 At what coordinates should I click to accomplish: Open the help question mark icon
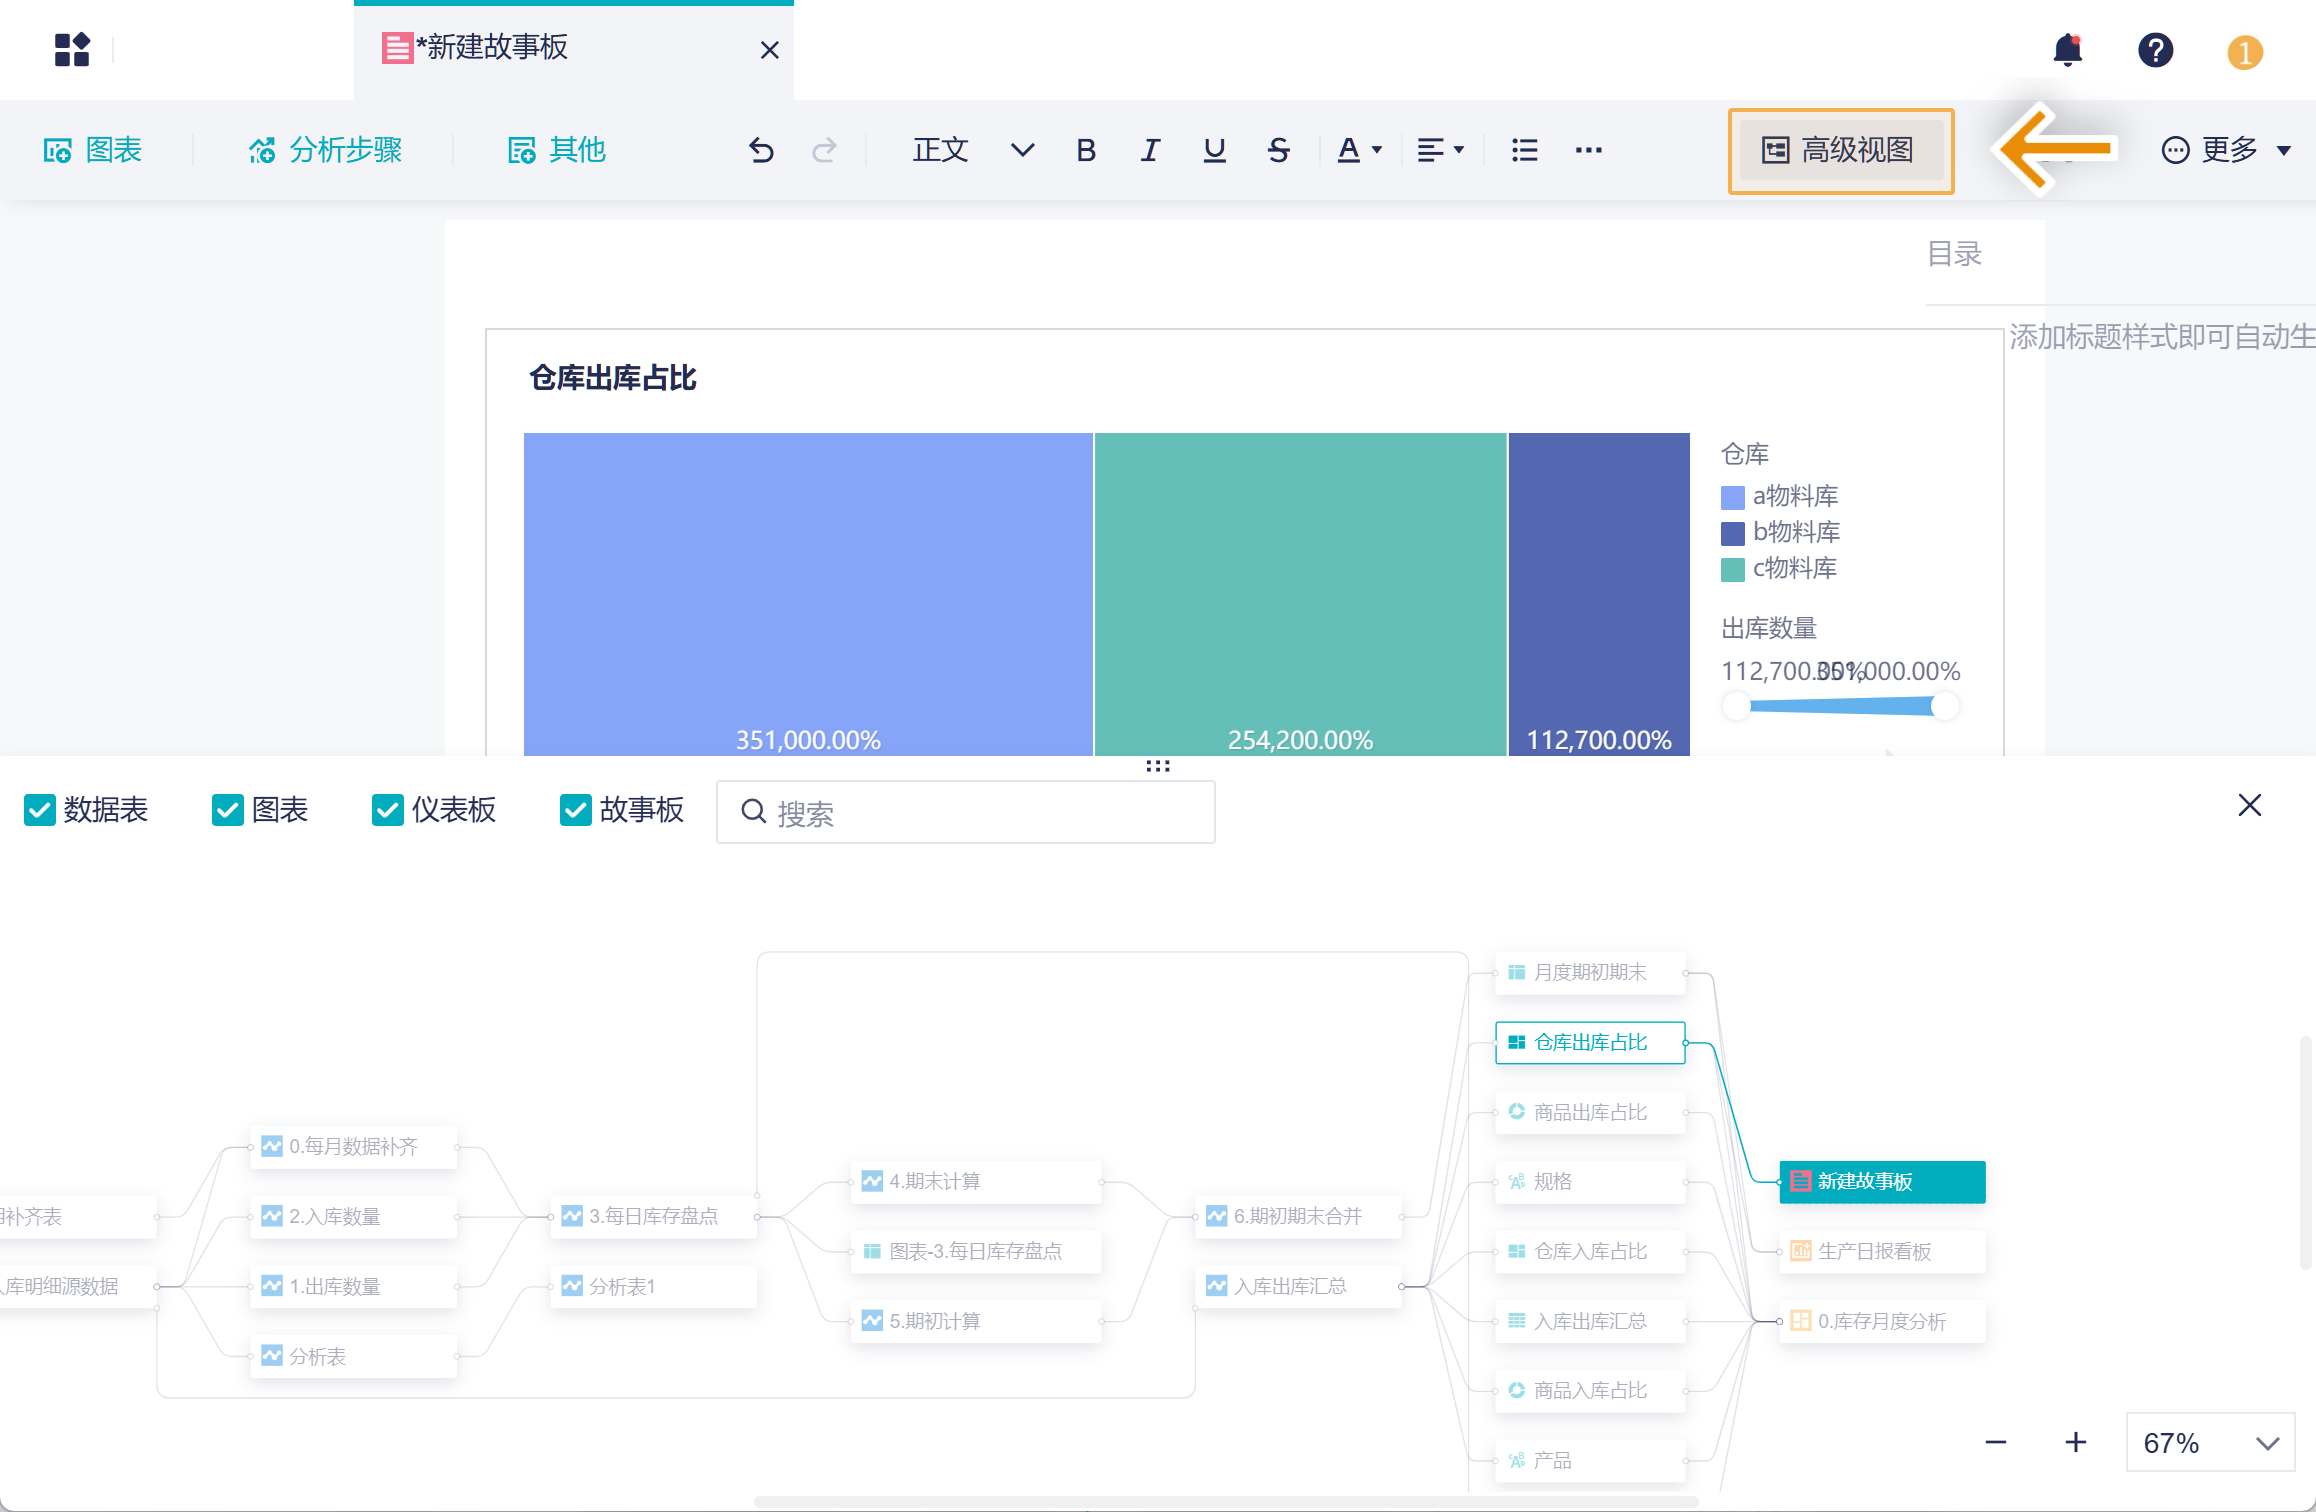[x=2155, y=49]
